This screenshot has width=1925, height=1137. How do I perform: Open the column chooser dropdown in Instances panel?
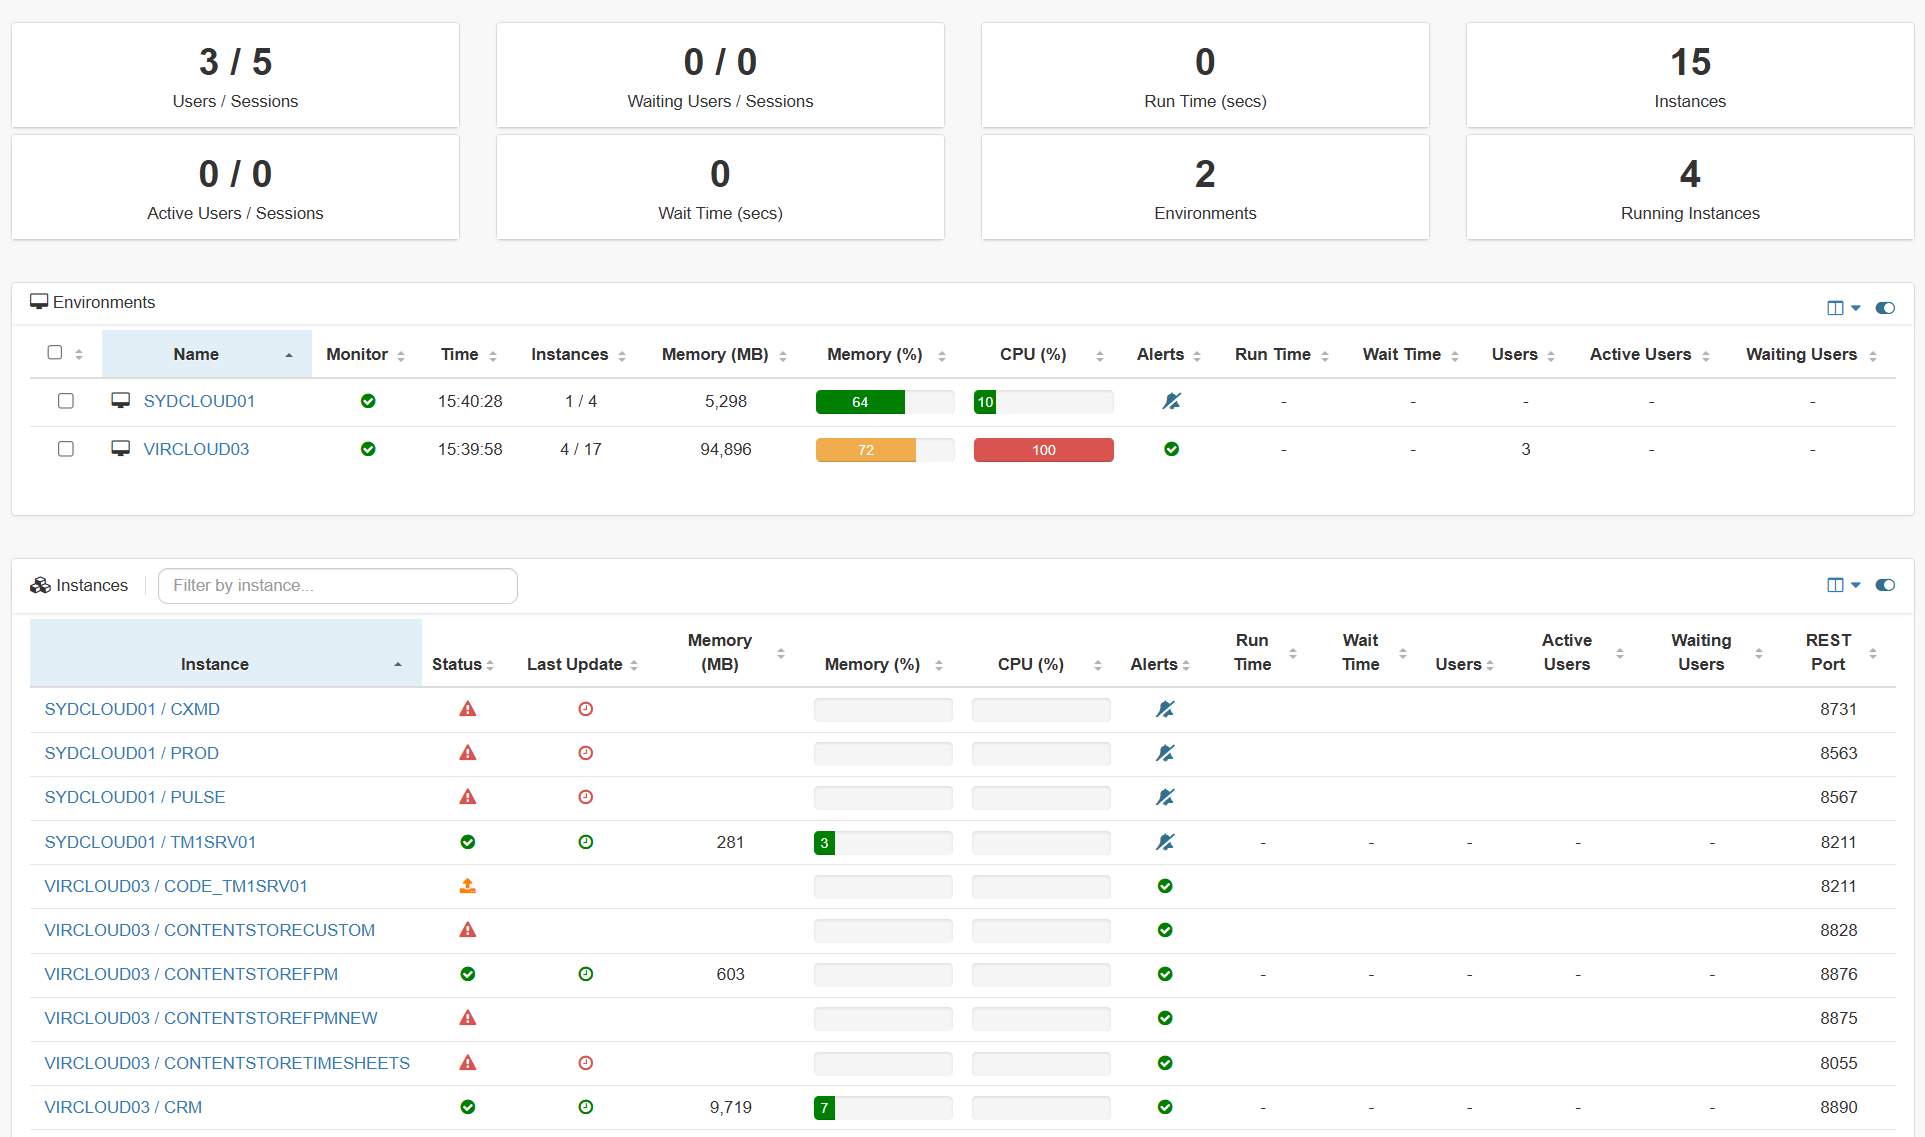(1843, 585)
